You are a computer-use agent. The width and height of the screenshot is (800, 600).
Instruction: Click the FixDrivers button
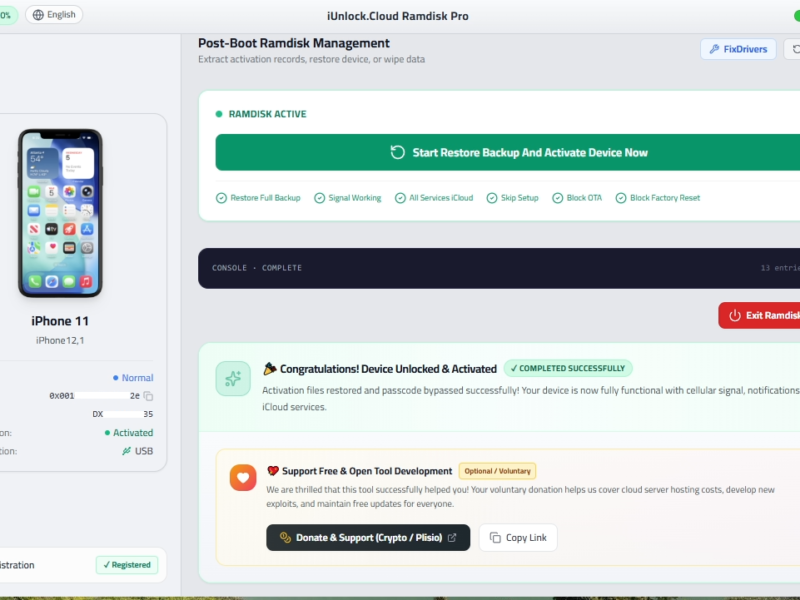738,49
